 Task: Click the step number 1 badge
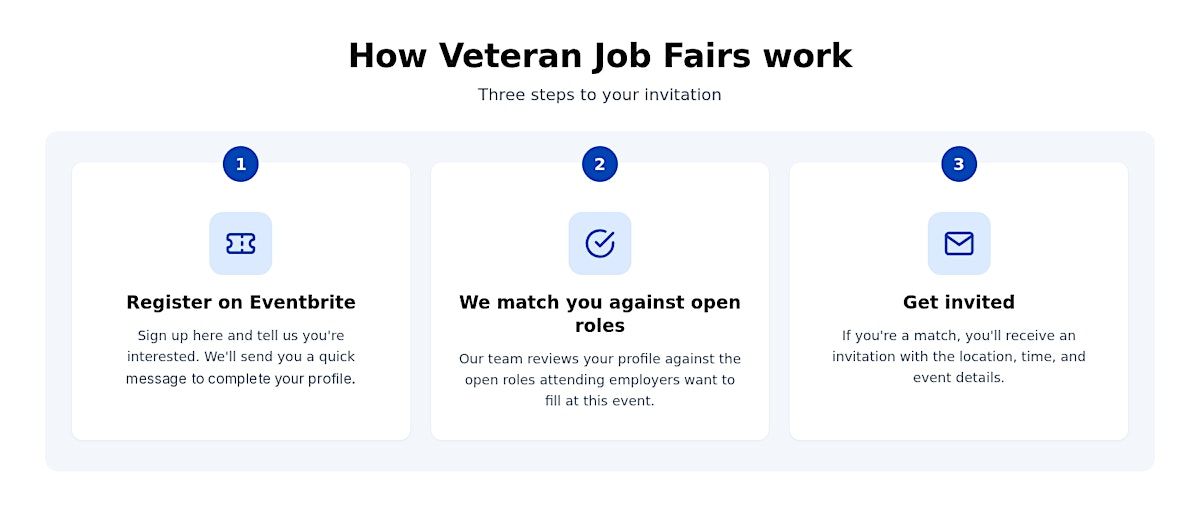[241, 164]
